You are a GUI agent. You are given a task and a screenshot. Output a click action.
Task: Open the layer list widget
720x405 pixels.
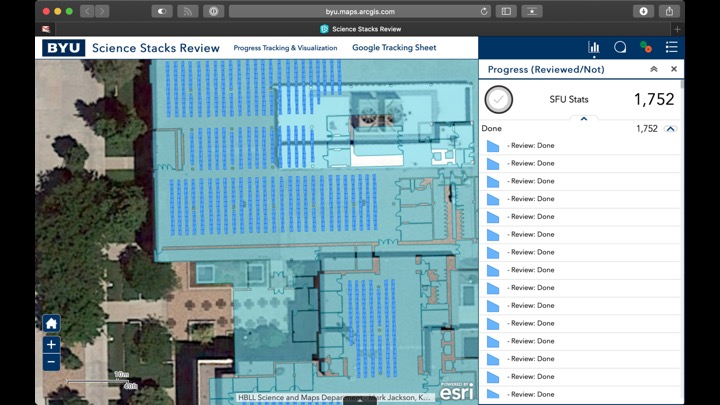click(x=672, y=47)
